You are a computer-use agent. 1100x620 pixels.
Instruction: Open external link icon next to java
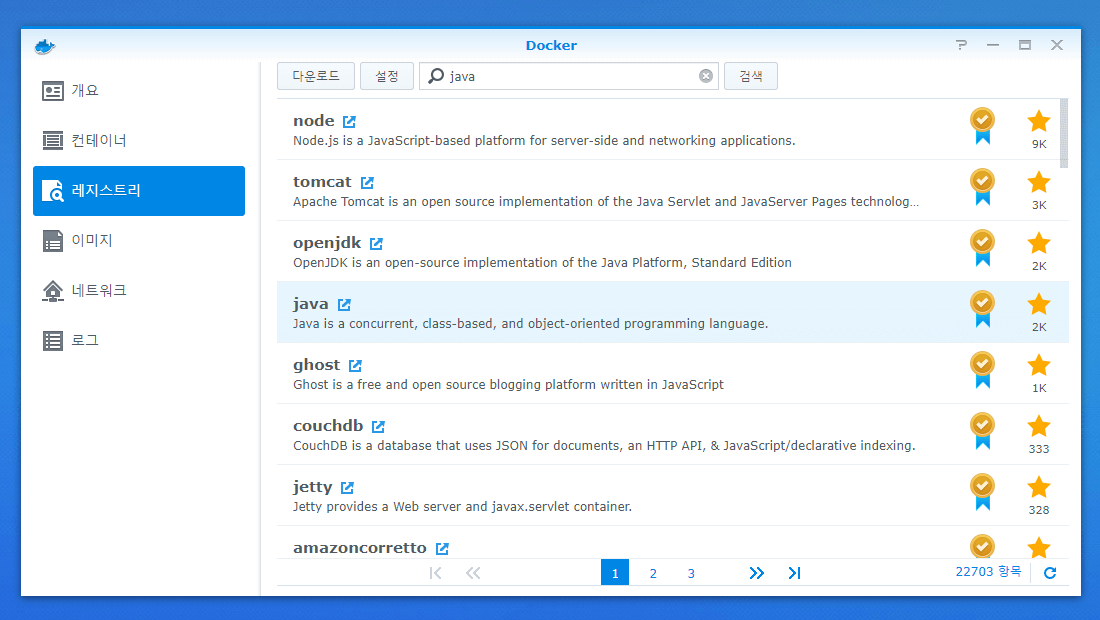(x=344, y=304)
